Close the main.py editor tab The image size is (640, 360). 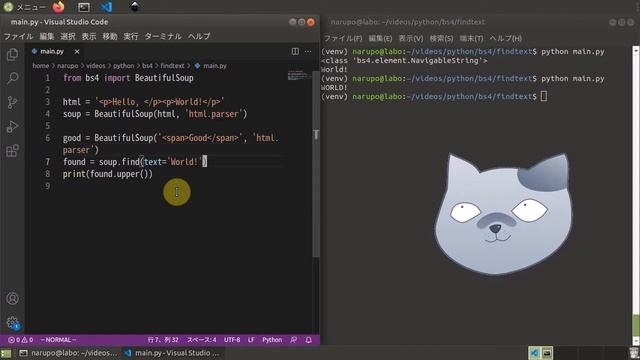(x=77, y=51)
